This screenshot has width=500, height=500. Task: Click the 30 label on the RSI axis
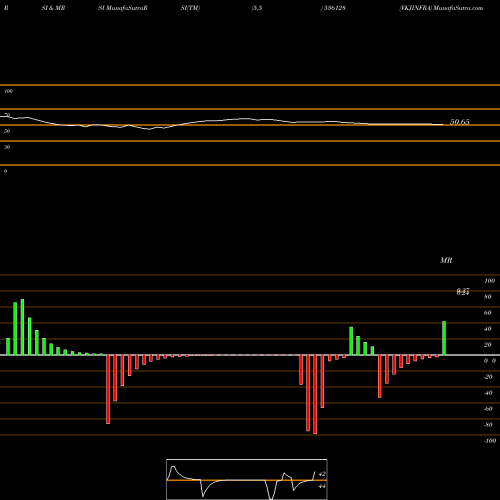coord(7,147)
